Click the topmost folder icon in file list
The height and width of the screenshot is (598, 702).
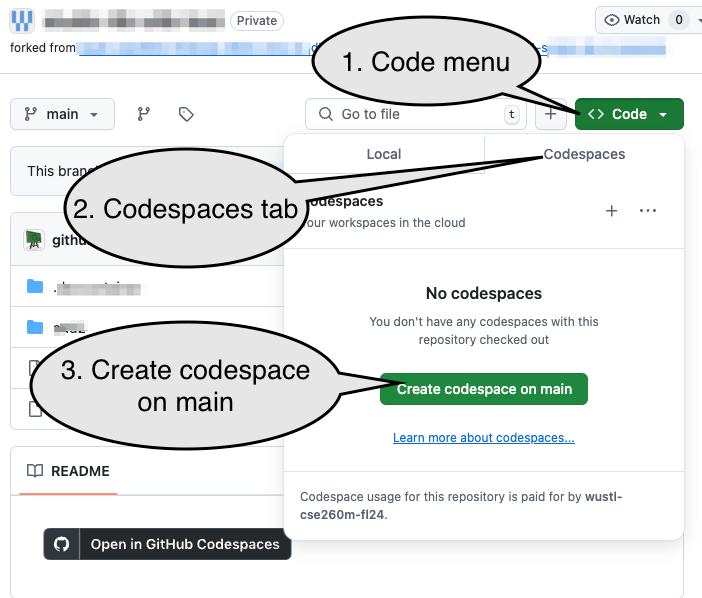35,287
